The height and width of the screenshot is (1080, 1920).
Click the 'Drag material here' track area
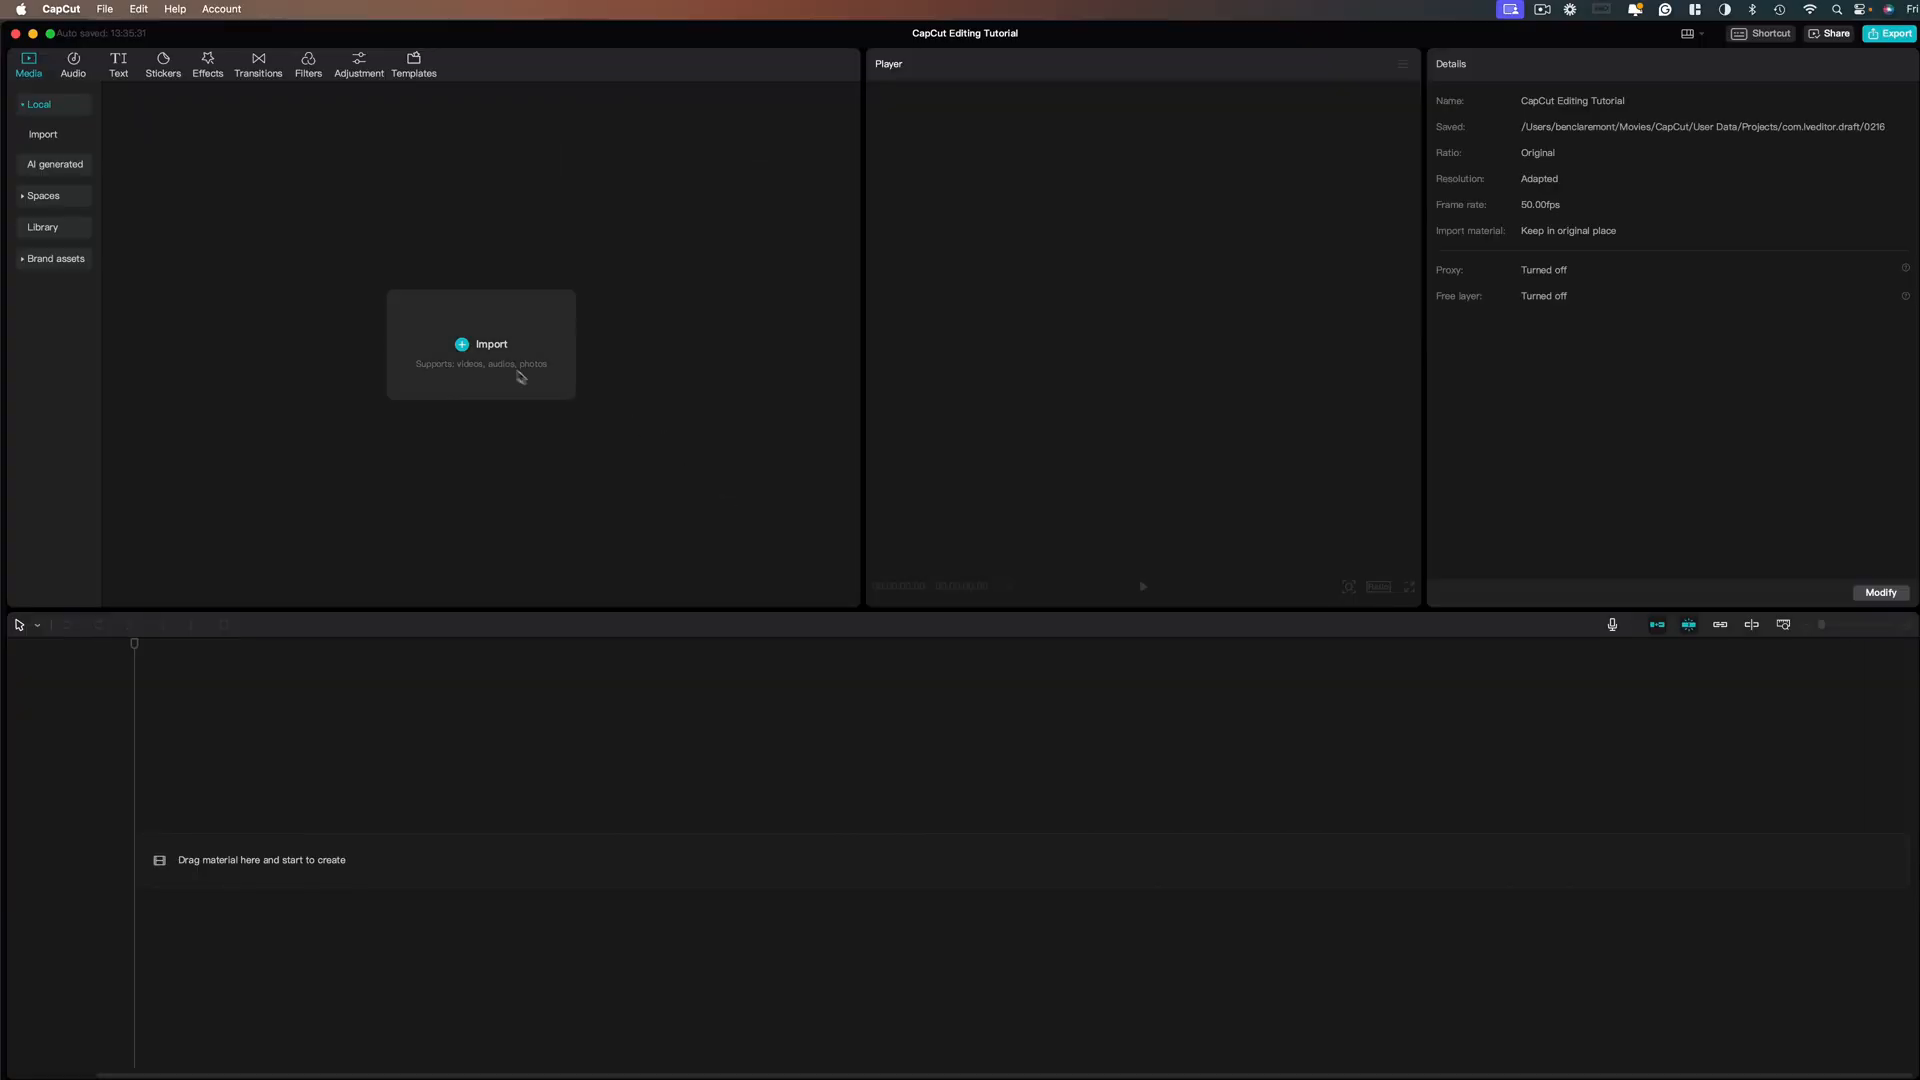tap(1022, 861)
